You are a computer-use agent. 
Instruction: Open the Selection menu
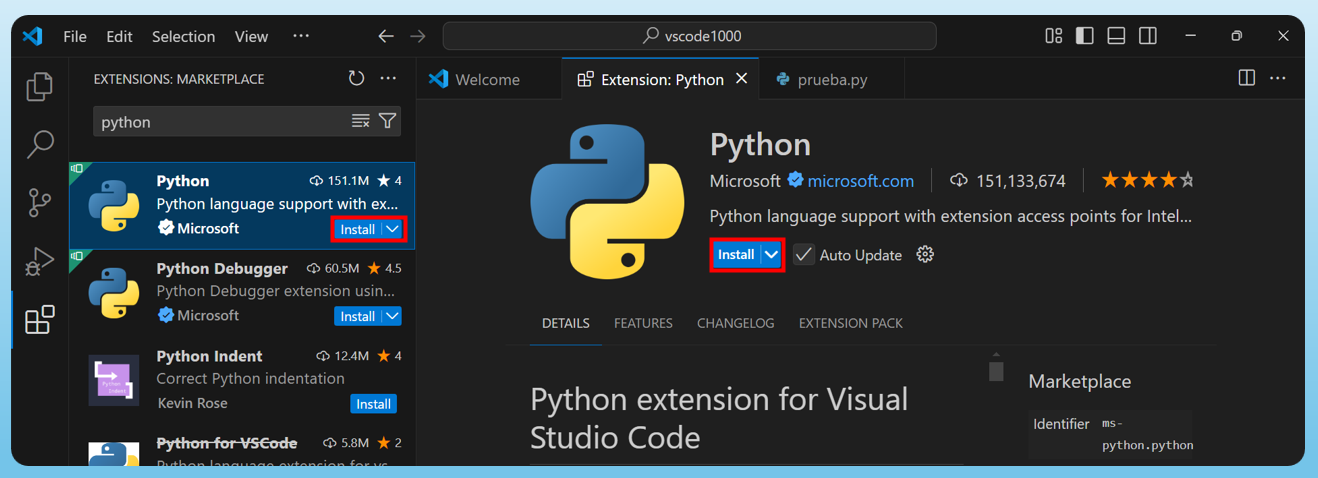pos(183,36)
